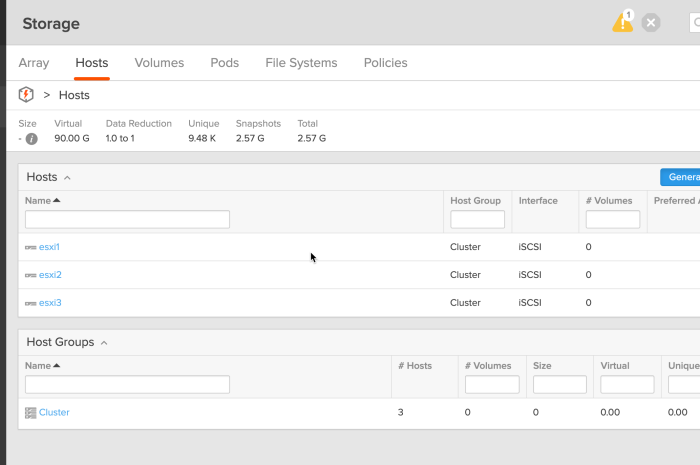The width and height of the screenshot is (700, 465).
Task: Click the Size info icon
Action: point(31,138)
